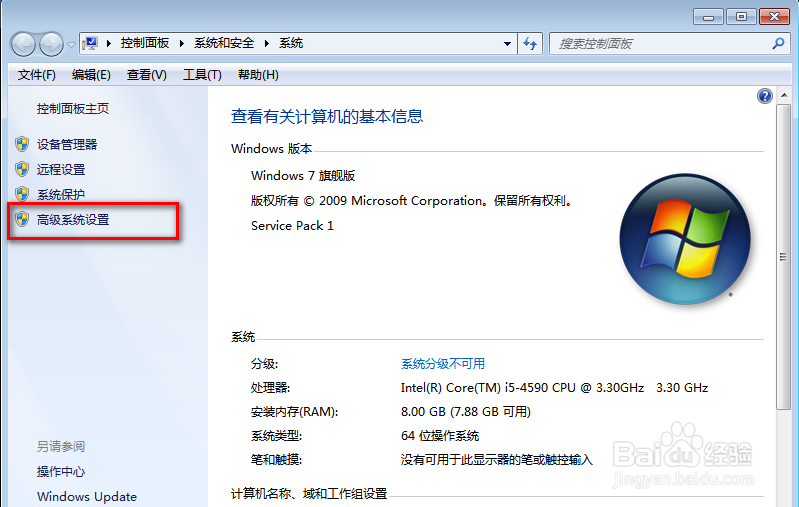Click the magnifier search icon
Viewport: 799px width, 507px height.
(x=778, y=44)
